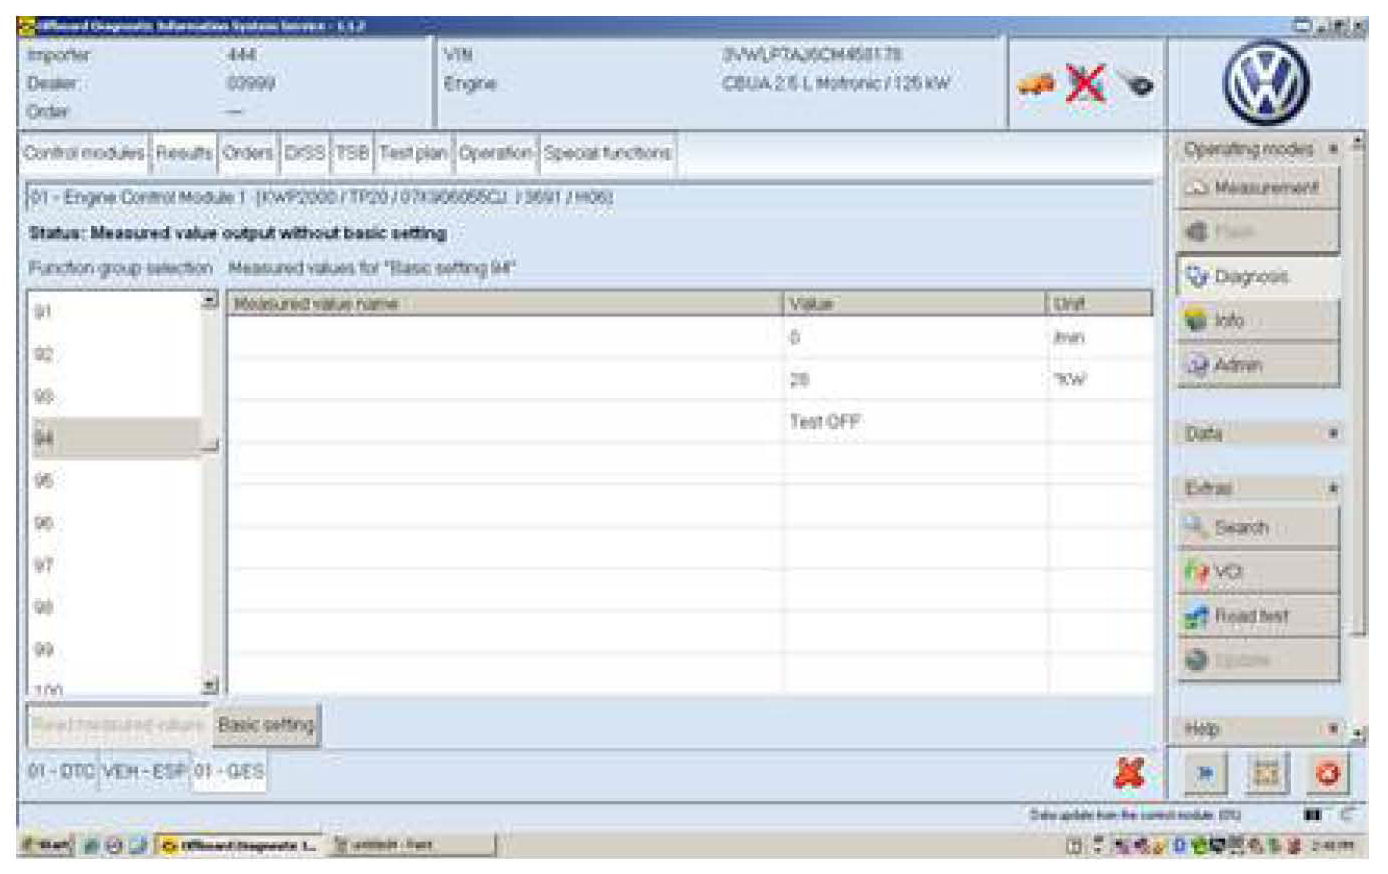Viewport: 1388px width, 874px height.
Task: Collapse the Operating modes section
Action: 1333,149
